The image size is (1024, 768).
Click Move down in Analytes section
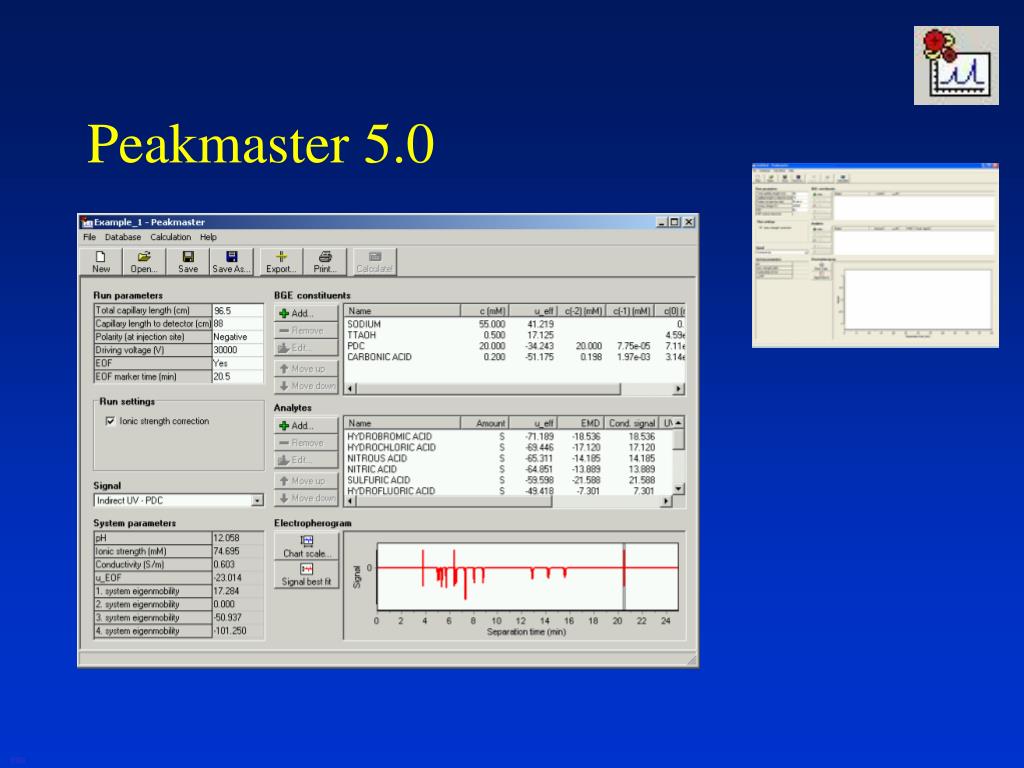point(306,498)
